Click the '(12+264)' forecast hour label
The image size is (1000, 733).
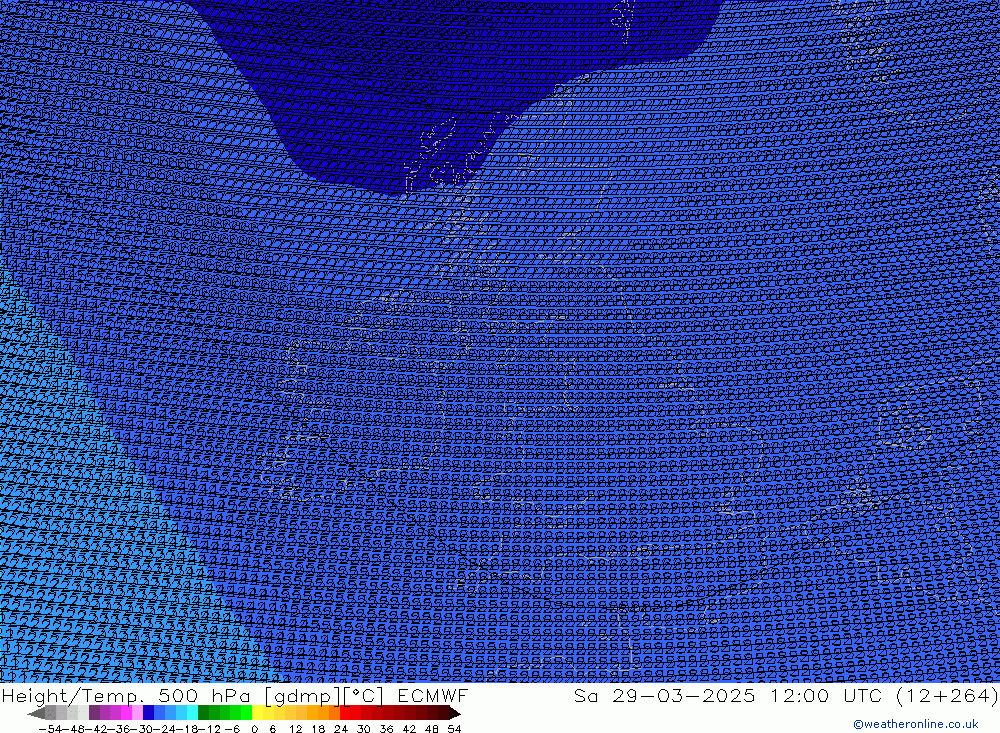click(x=947, y=696)
